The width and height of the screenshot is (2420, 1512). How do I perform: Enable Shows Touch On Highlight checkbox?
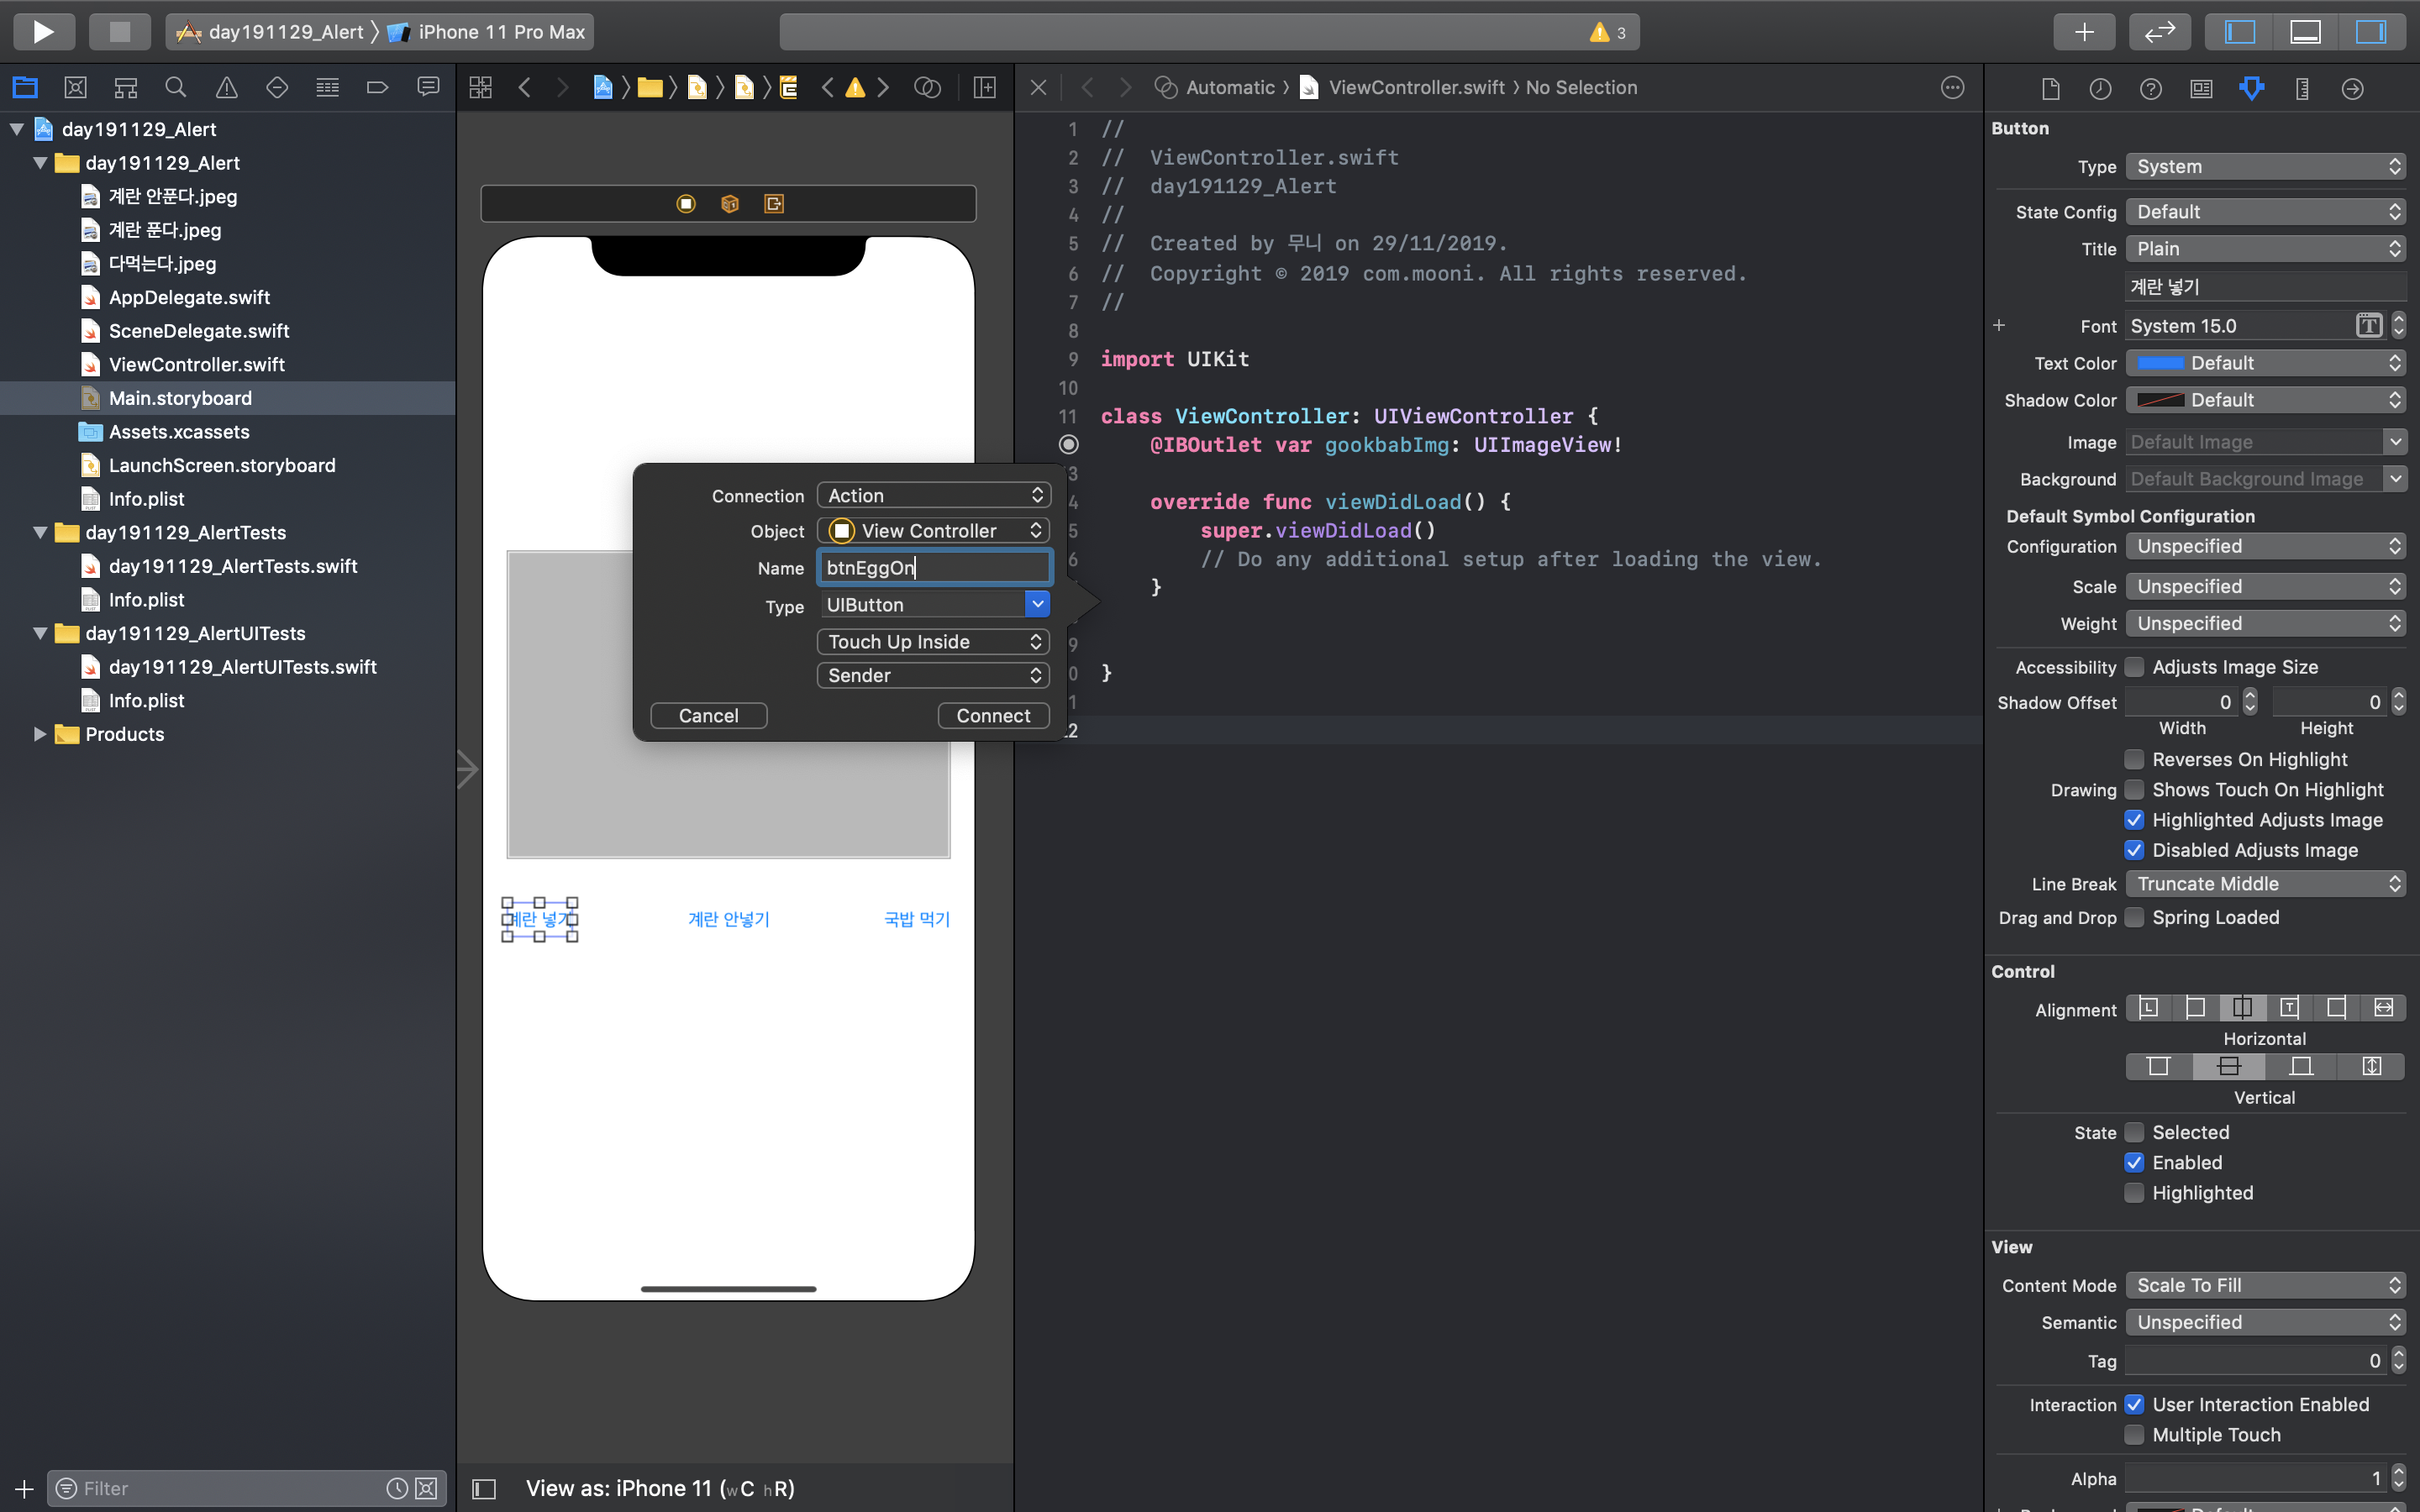pos(2134,790)
